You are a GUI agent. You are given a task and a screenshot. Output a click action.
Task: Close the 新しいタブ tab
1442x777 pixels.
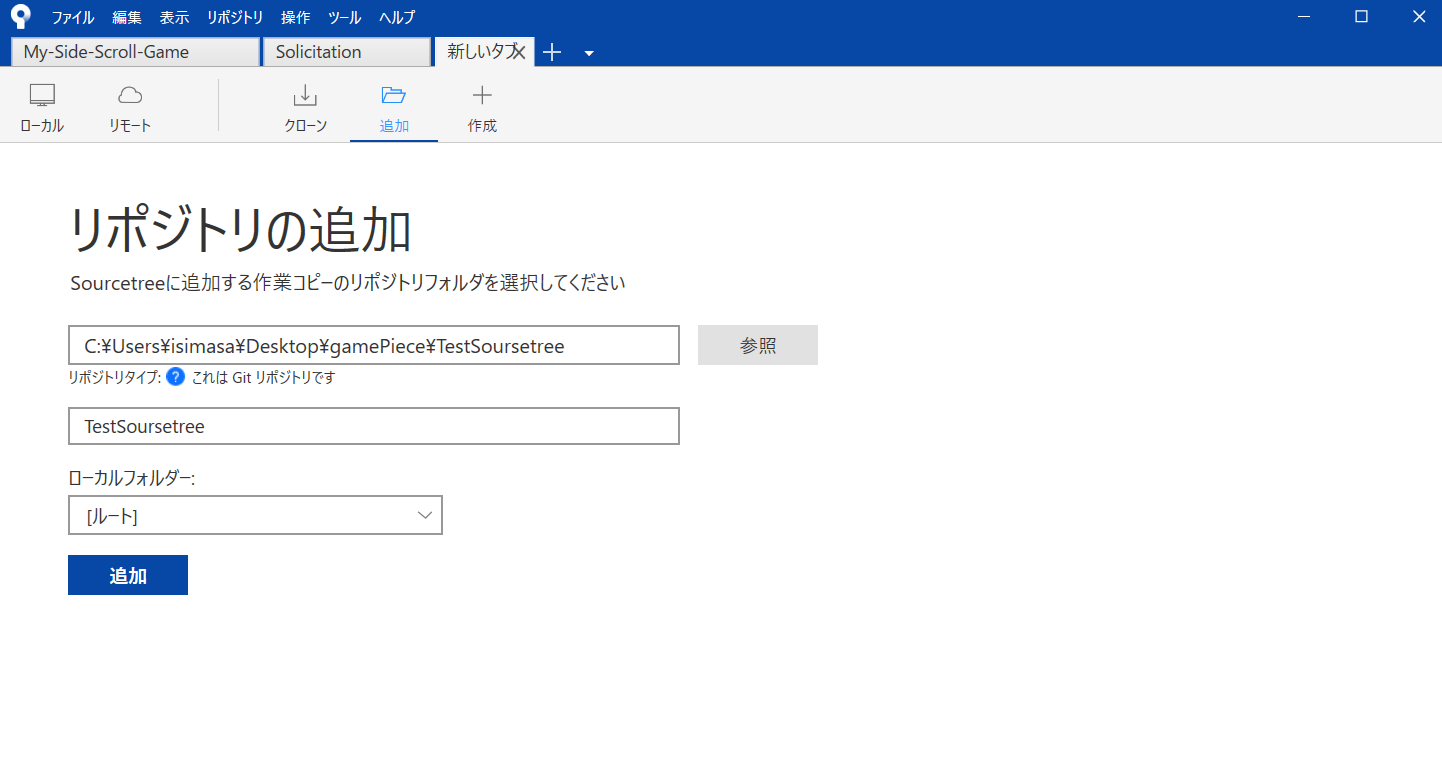pos(518,52)
